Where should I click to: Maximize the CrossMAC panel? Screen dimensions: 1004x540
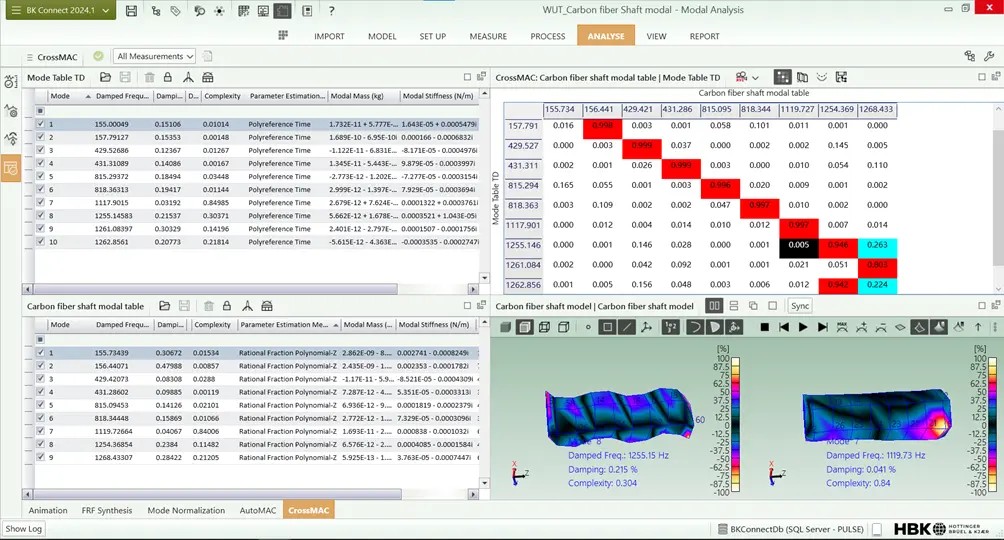point(982,77)
